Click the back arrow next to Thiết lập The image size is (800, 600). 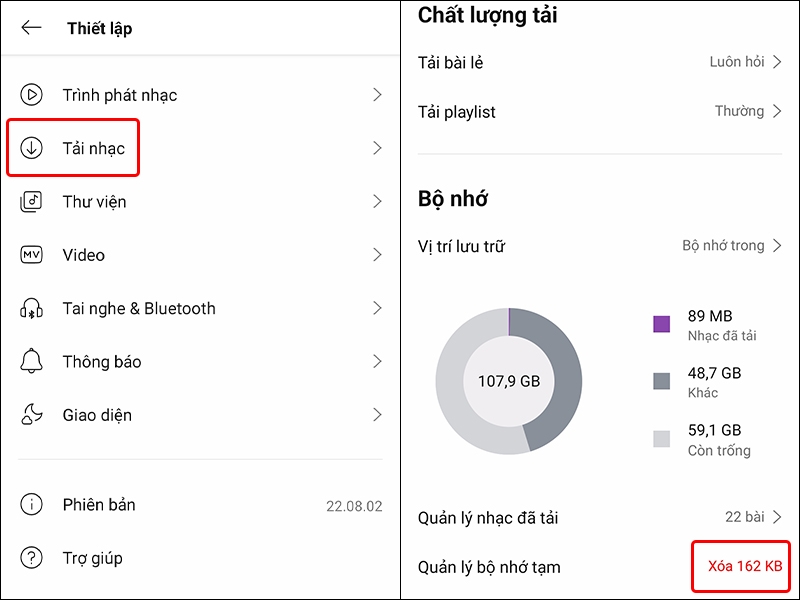[31, 28]
